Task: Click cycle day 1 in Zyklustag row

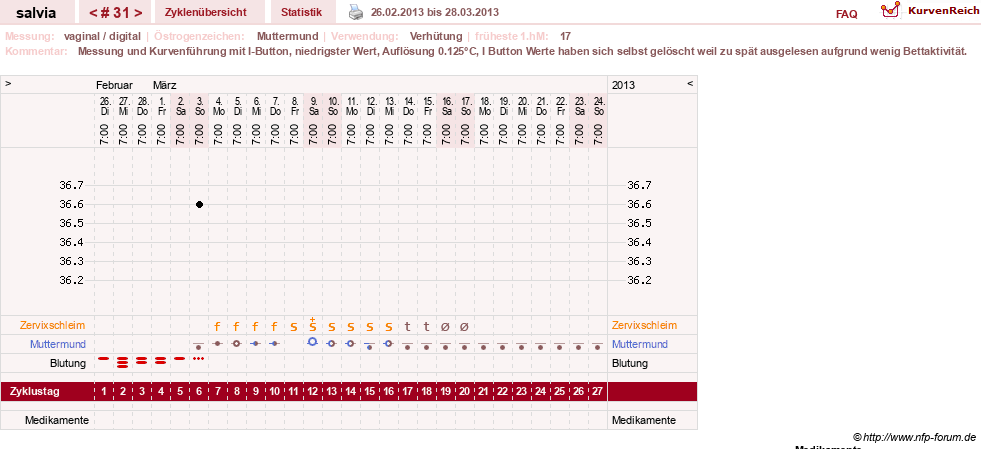Action: [x=104, y=391]
